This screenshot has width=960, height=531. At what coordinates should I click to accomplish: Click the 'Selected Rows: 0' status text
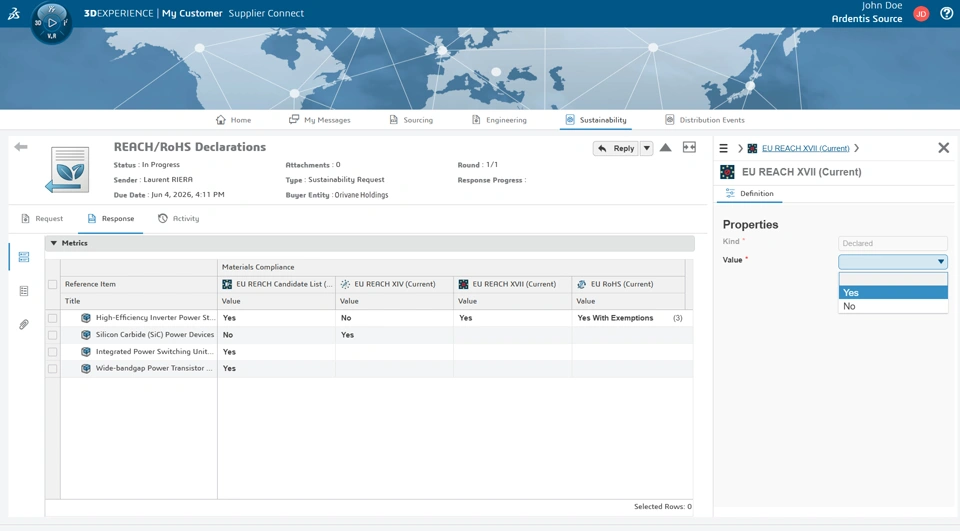(x=662, y=507)
